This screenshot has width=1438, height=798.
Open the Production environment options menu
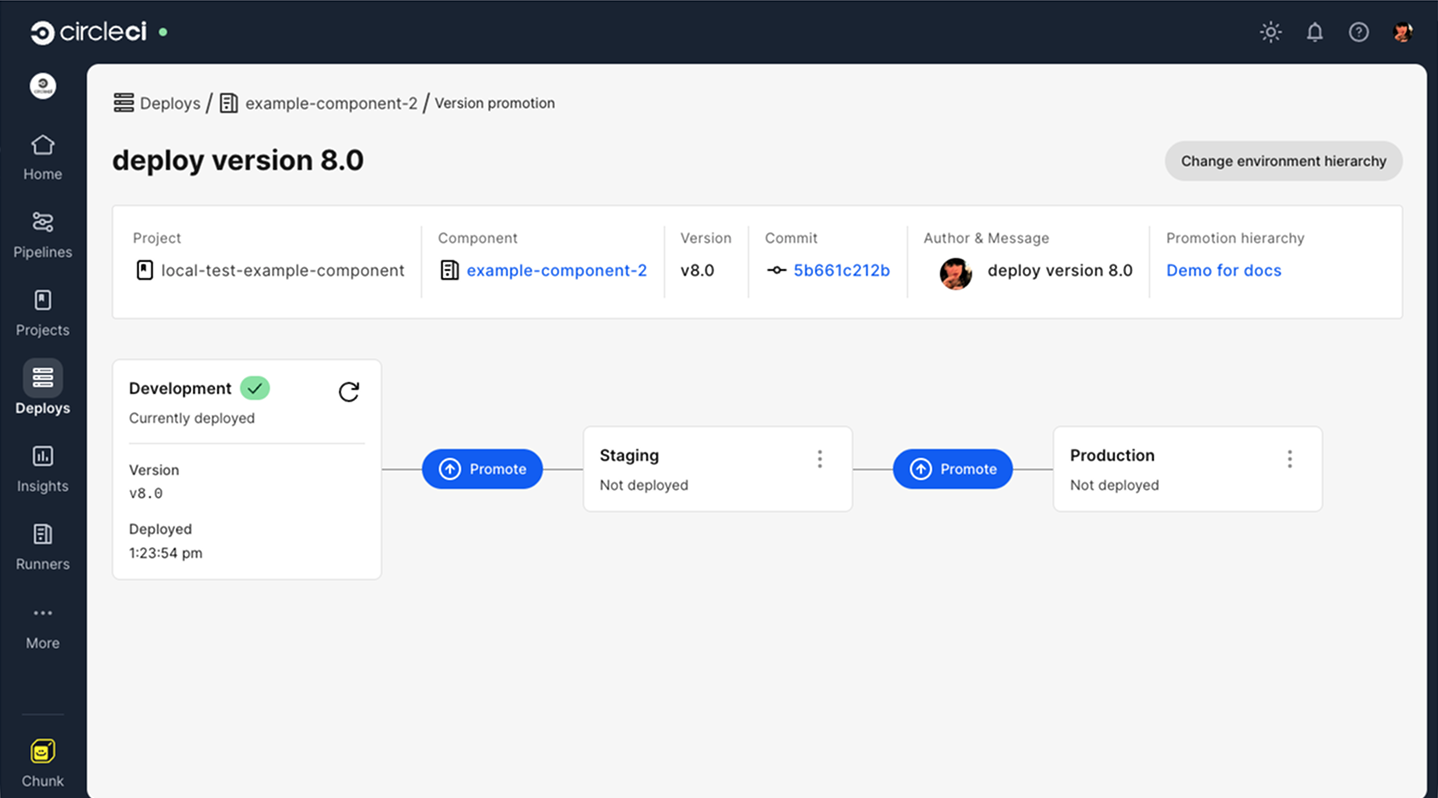coord(1290,458)
